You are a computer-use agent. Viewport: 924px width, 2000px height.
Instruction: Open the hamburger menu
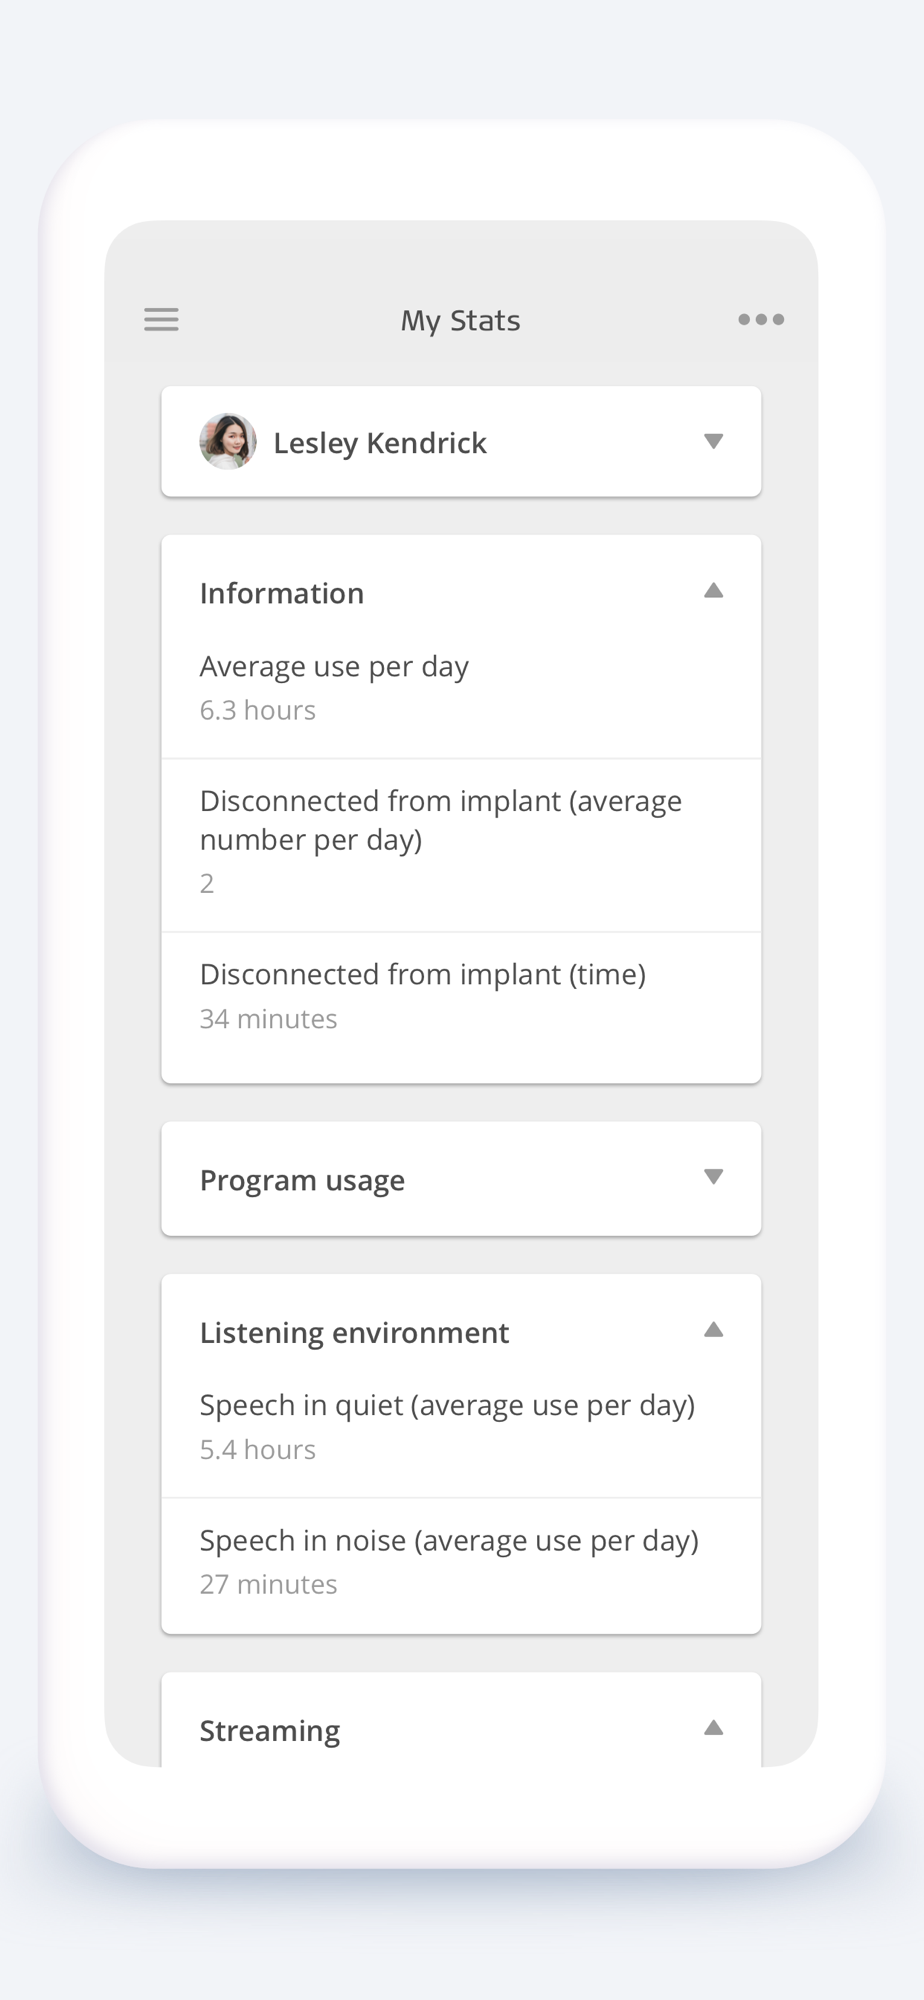(x=161, y=320)
